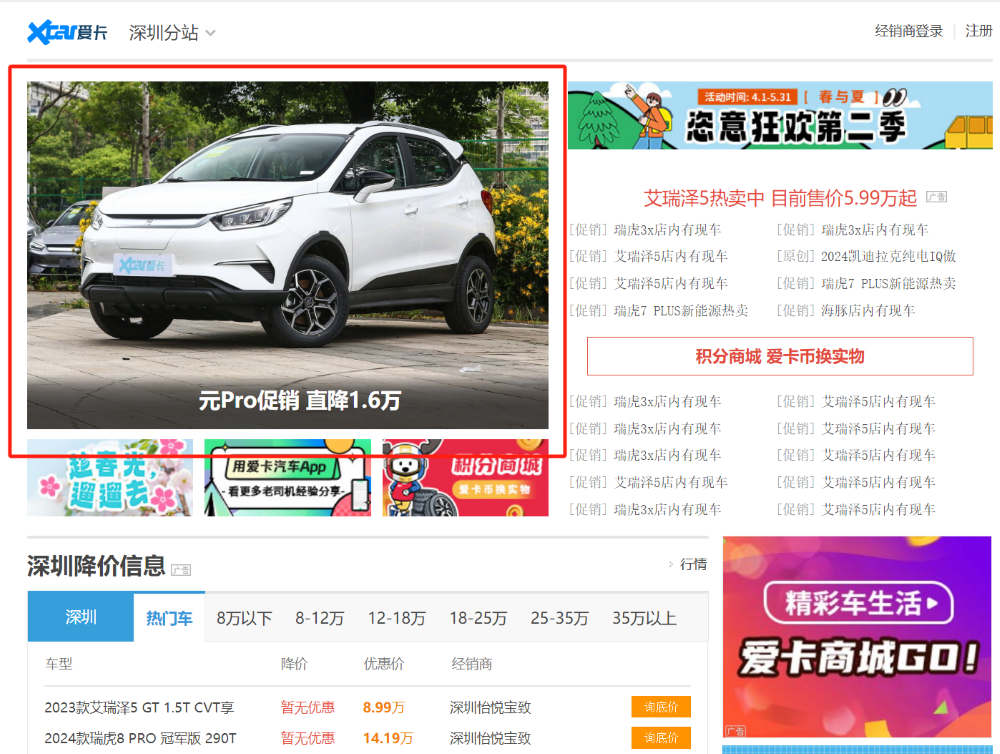Select the 热门车 tab
Screen dimensions: 1000x754
tap(169, 618)
